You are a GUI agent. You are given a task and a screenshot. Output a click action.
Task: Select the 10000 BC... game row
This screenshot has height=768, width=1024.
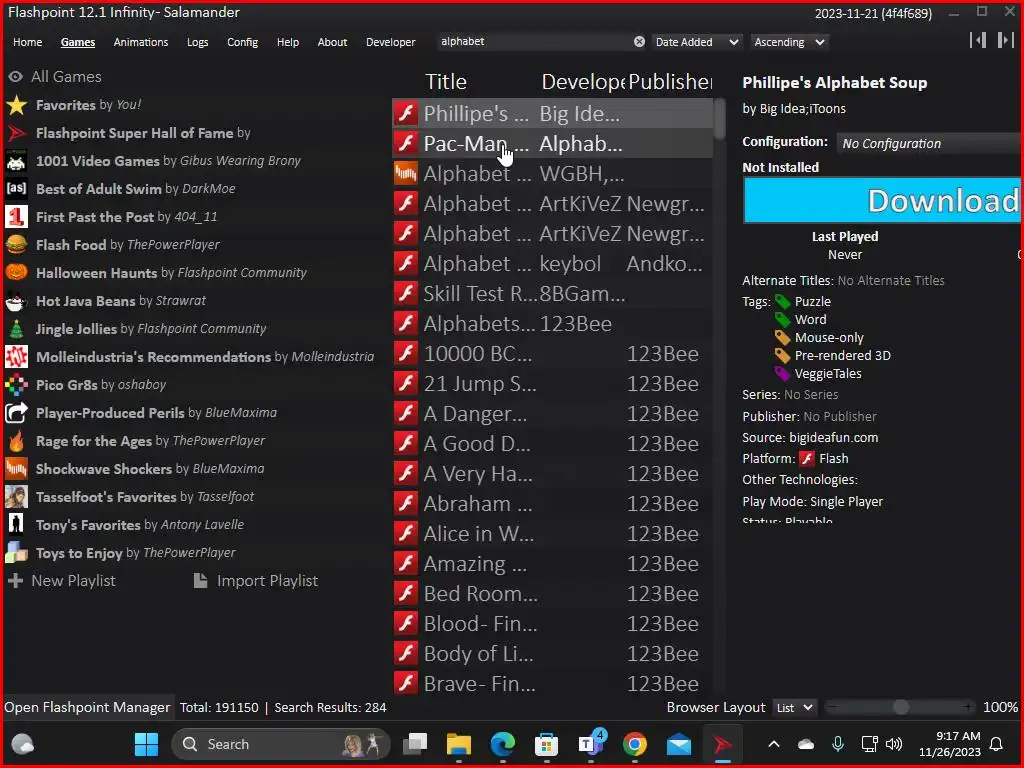coord(552,354)
